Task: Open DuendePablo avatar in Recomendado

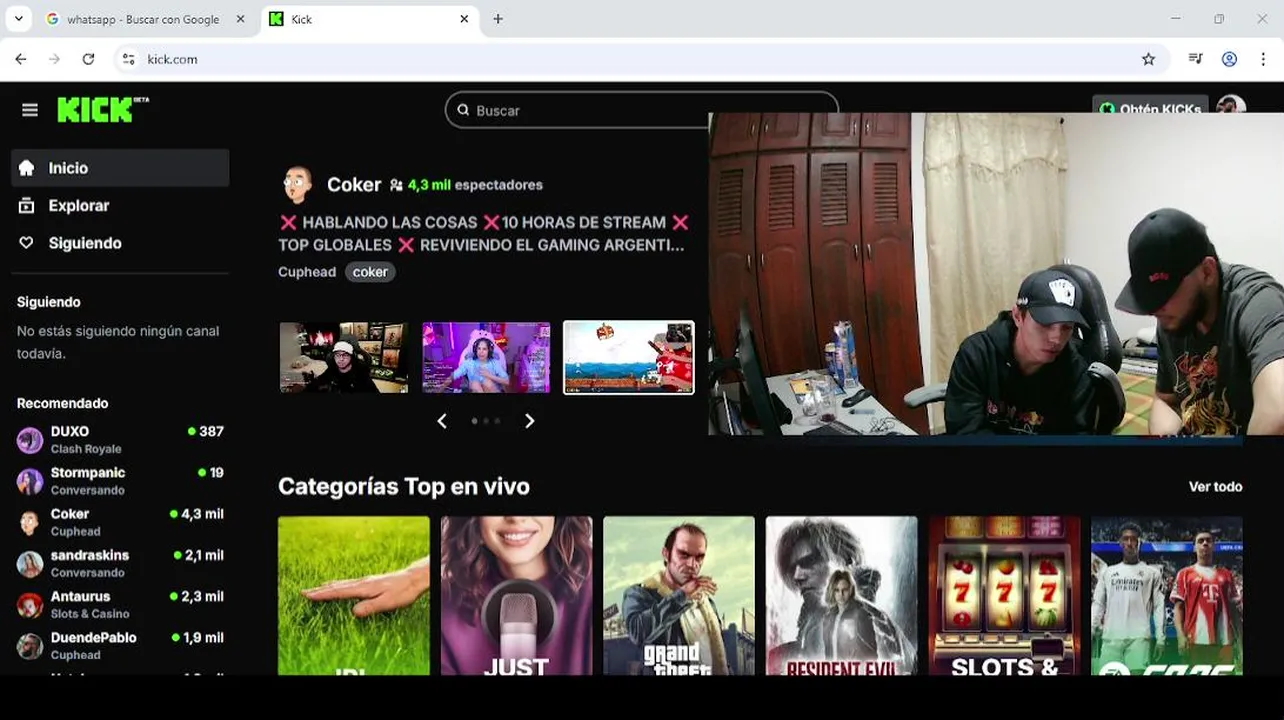Action: coord(30,646)
